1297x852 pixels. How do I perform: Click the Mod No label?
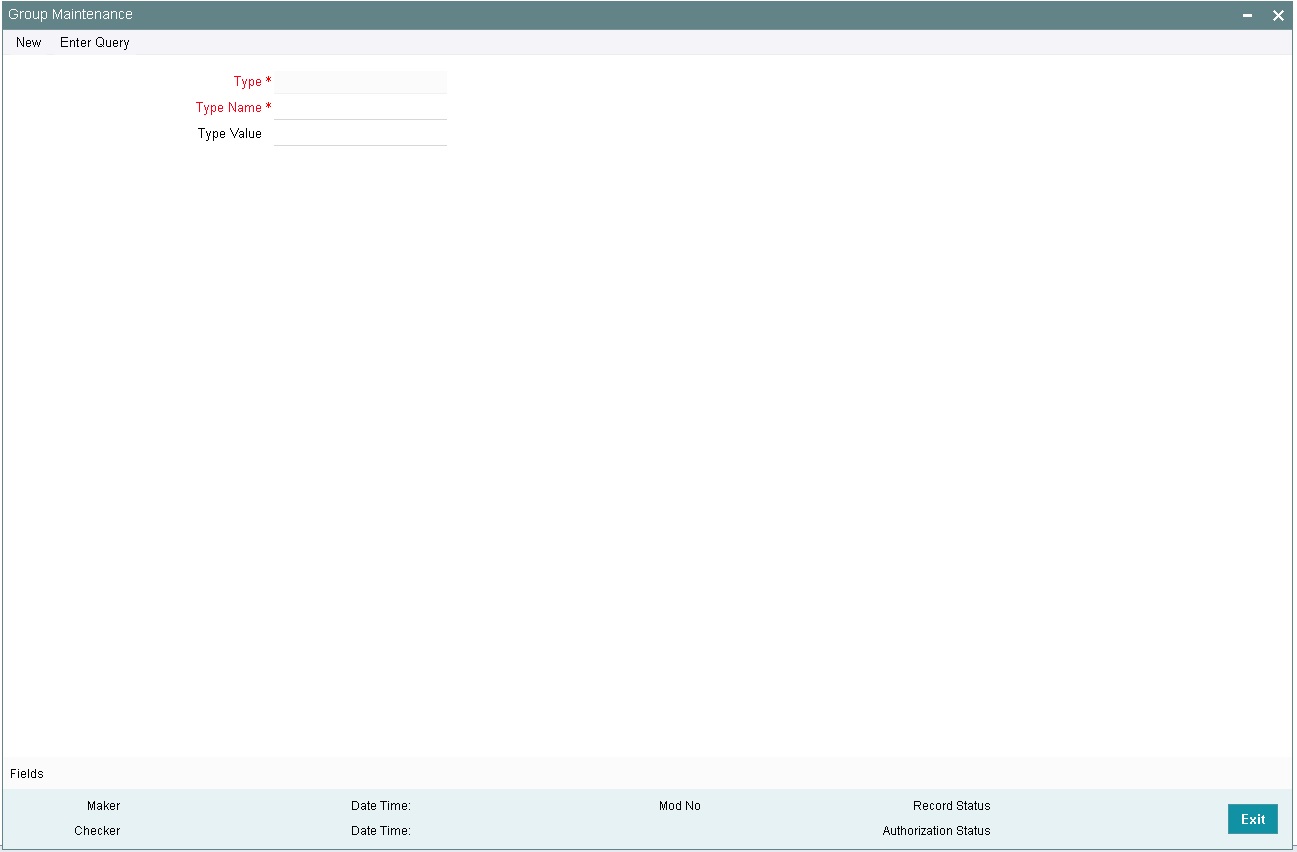(x=680, y=806)
